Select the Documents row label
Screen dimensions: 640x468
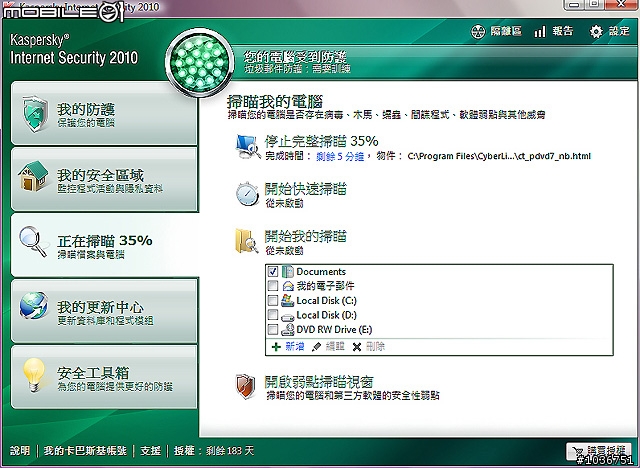[x=321, y=272]
